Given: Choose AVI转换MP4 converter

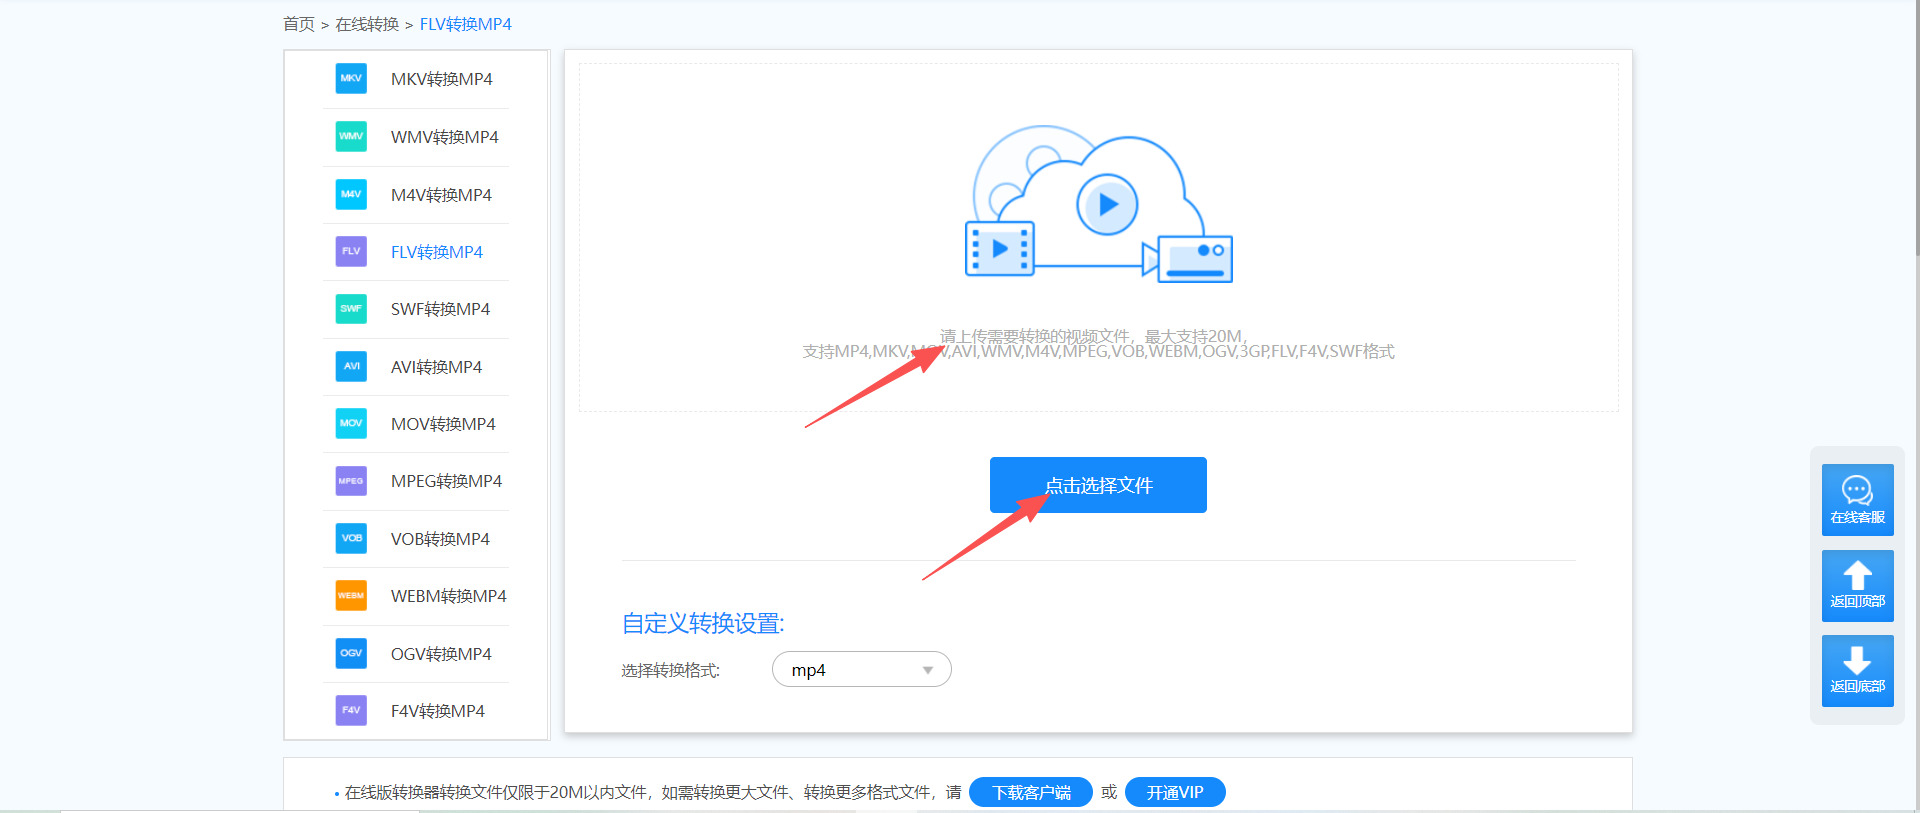Looking at the screenshot, I should (x=436, y=367).
